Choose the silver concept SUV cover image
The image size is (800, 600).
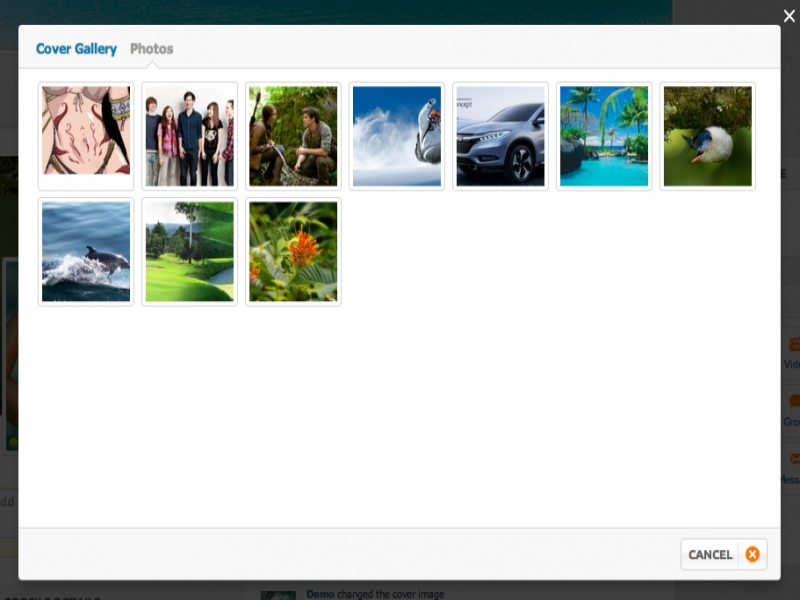pyautogui.click(x=501, y=136)
